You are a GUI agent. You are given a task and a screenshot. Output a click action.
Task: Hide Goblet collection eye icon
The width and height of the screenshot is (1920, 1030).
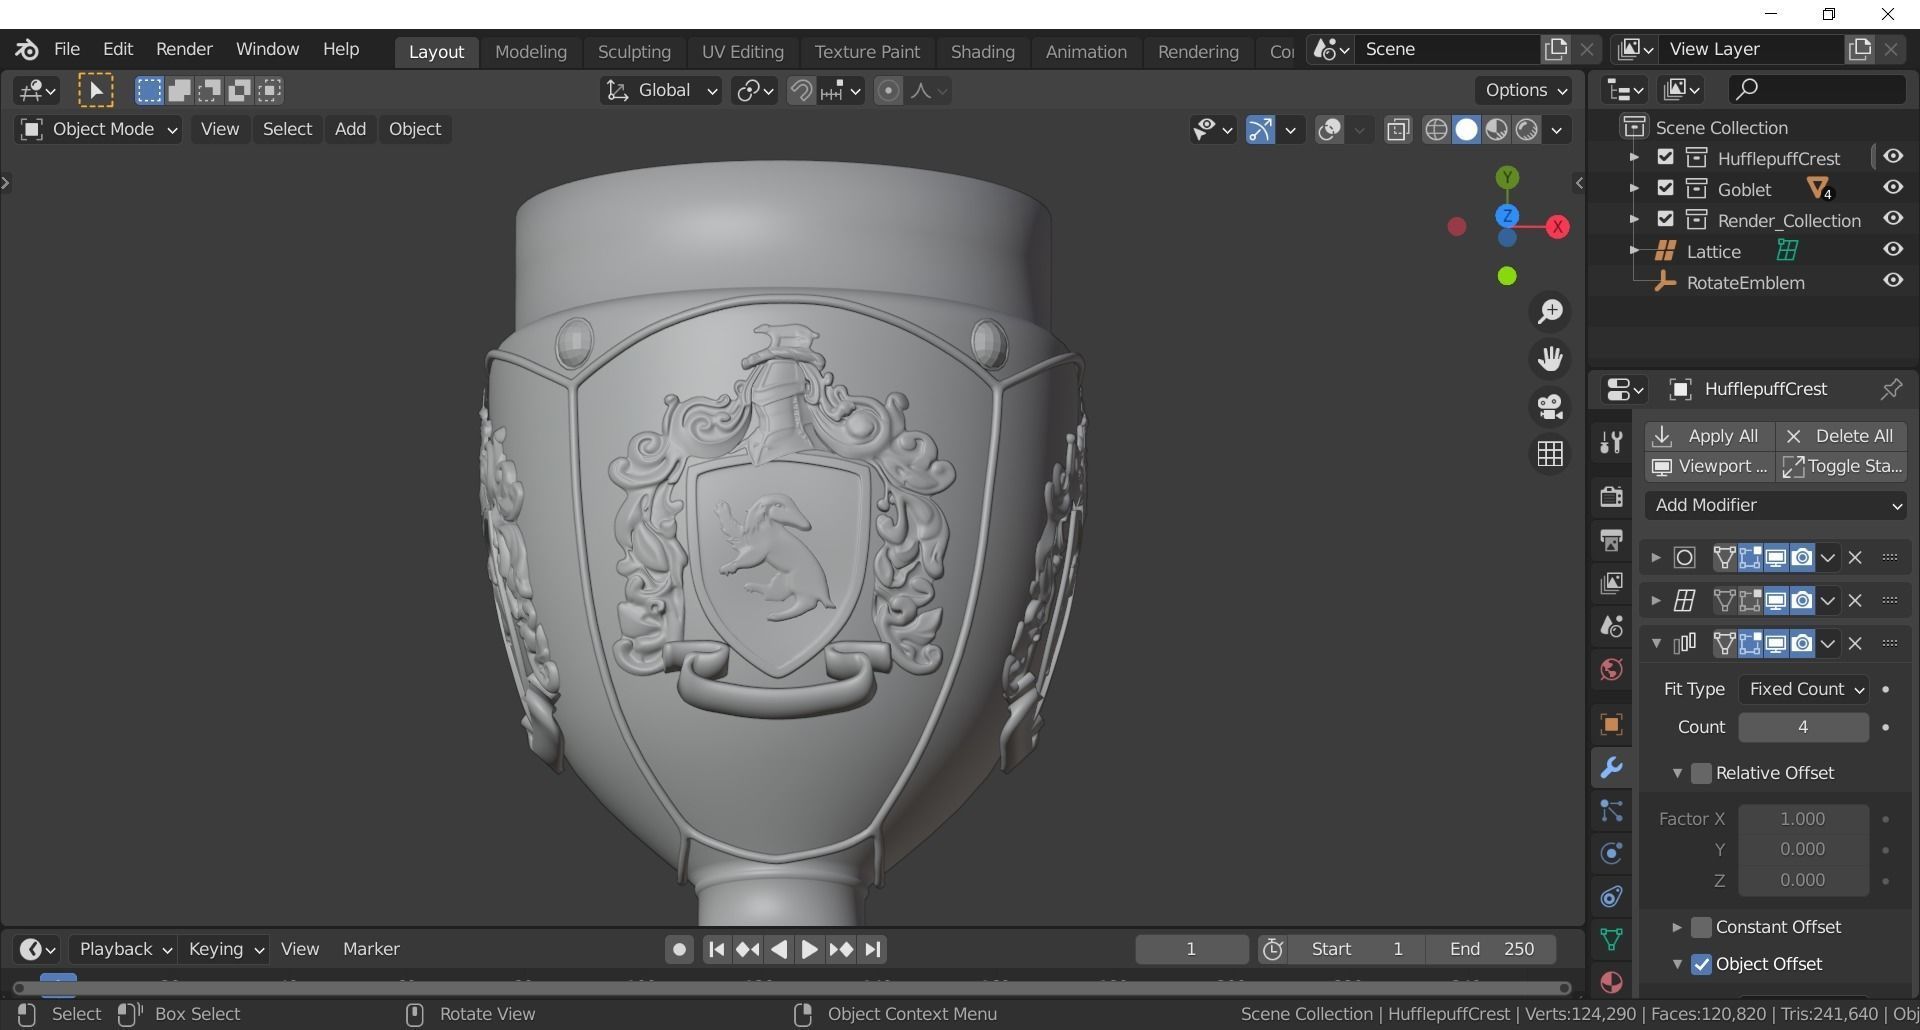(1893, 188)
